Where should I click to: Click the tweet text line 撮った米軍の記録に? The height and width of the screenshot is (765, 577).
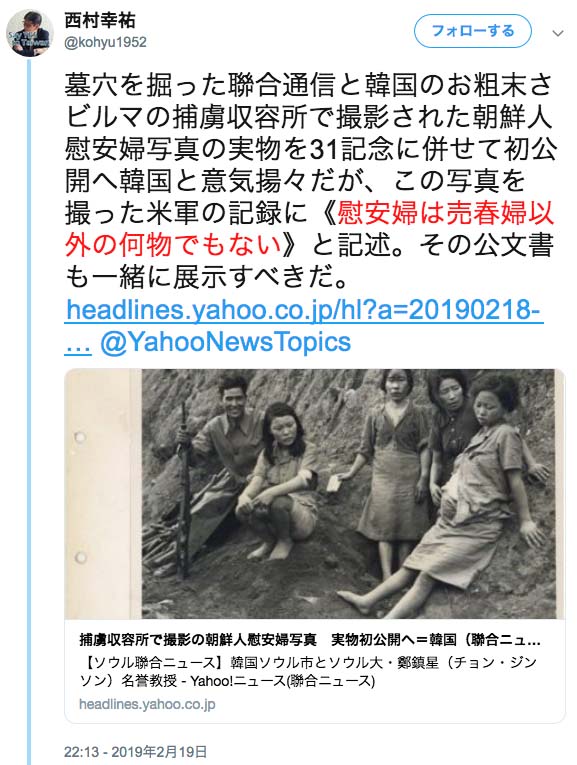pyautogui.click(x=186, y=213)
